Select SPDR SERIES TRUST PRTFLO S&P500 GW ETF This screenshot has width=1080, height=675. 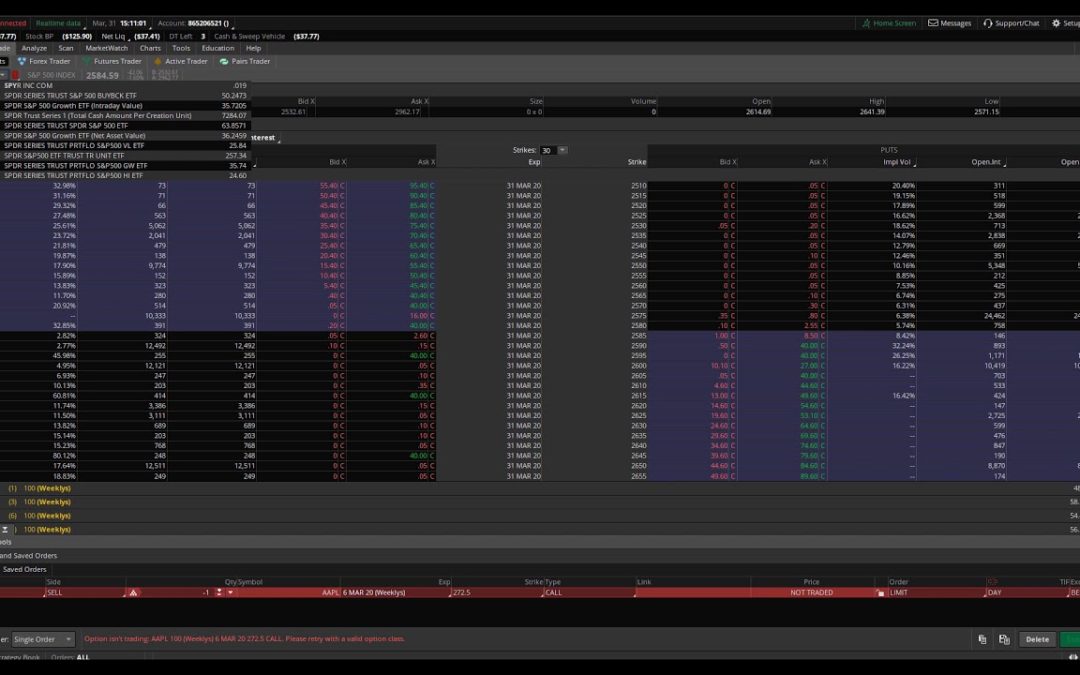point(125,166)
